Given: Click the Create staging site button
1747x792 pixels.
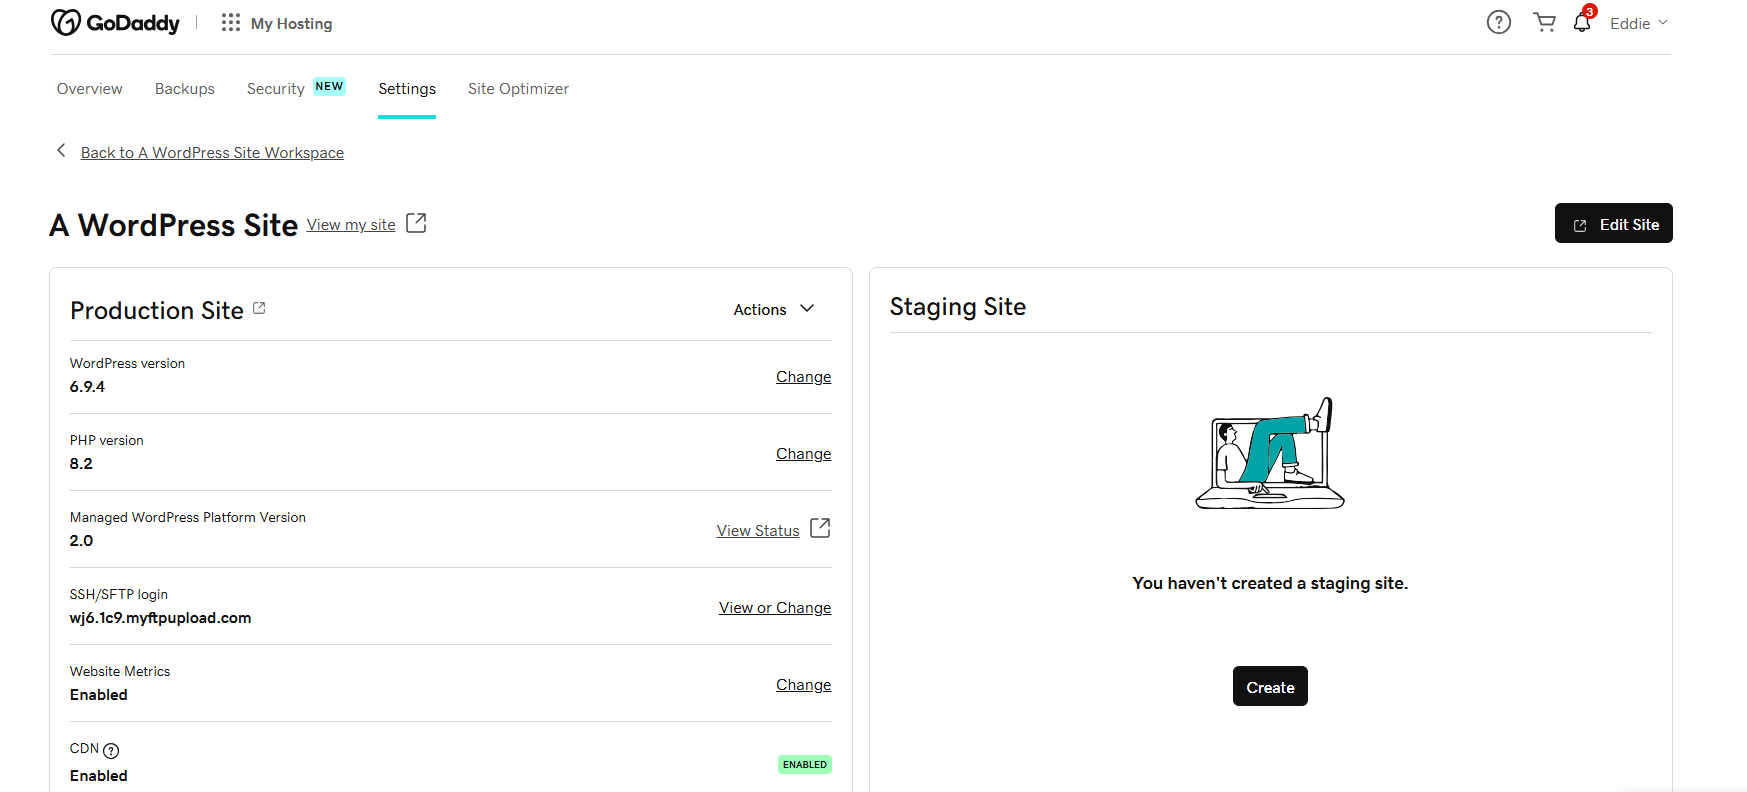Looking at the screenshot, I should [1270, 686].
